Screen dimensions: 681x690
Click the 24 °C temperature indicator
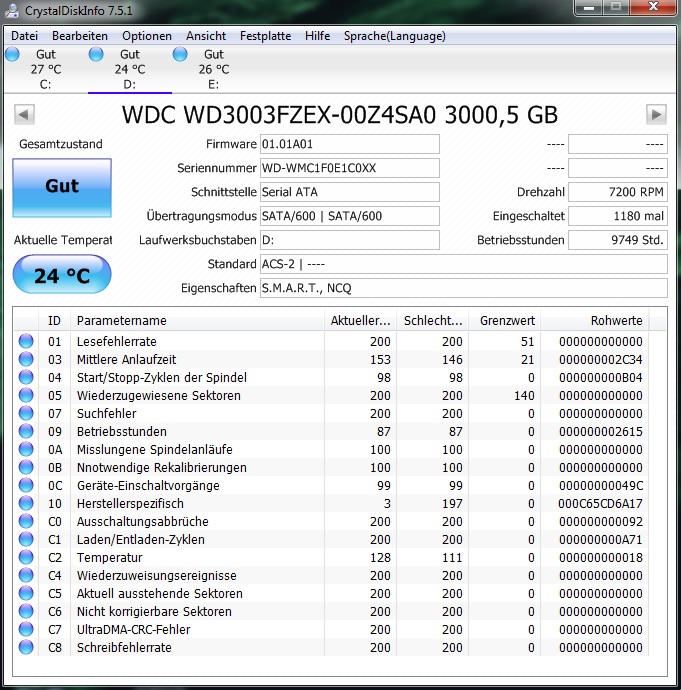pos(62,275)
